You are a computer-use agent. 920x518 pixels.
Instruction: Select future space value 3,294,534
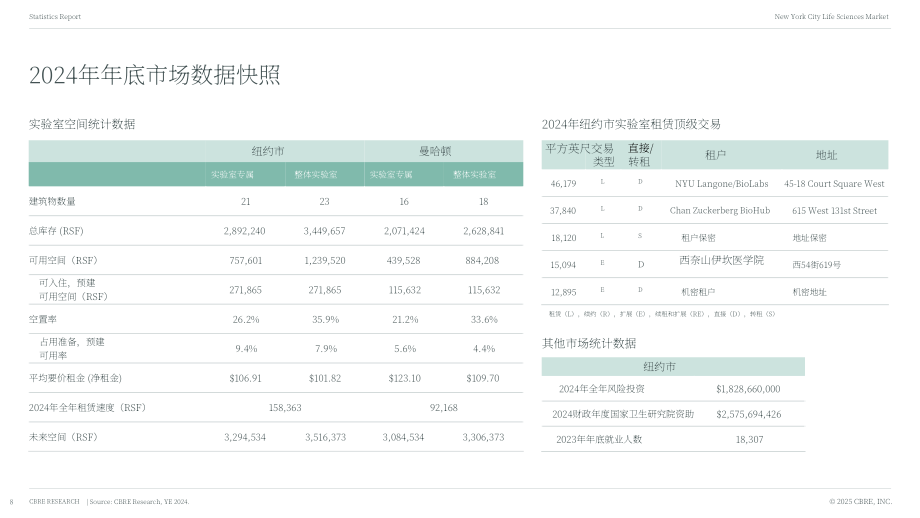[245, 437]
